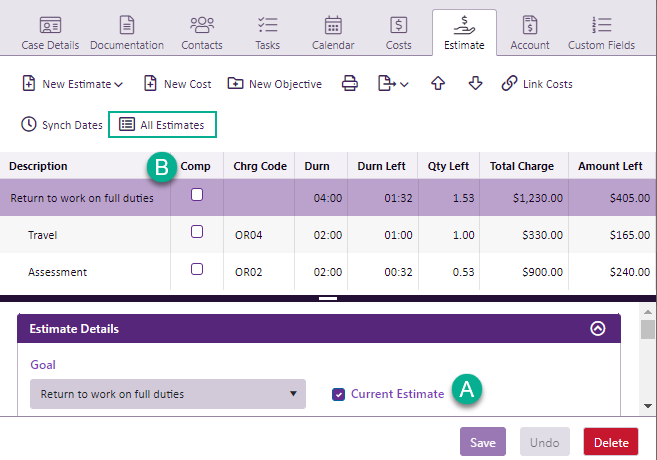Click the move up arrow icon
The height and width of the screenshot is (460, 657).
pyautogui.click(x=437, y=84)
